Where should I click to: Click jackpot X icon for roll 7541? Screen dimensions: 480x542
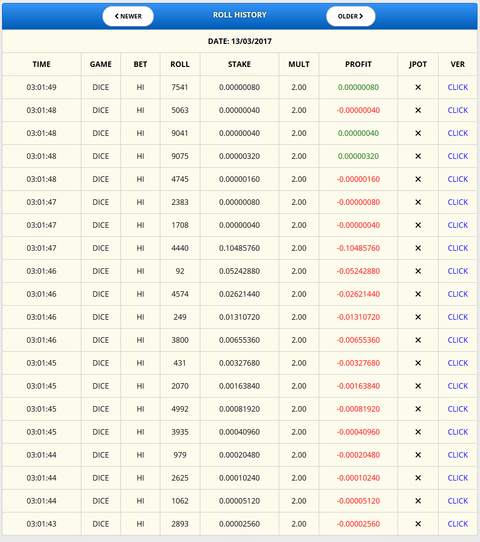pos(418,87)
